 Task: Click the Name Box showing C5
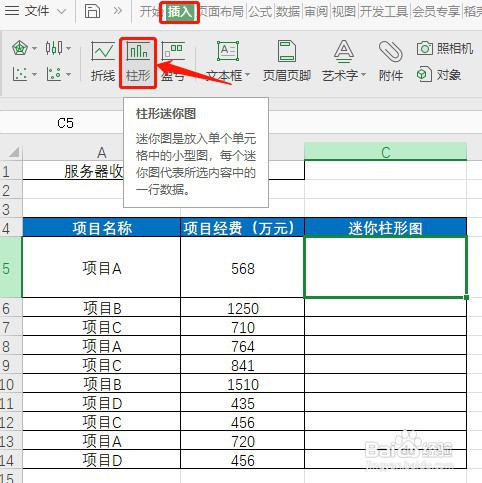point(65,123)
